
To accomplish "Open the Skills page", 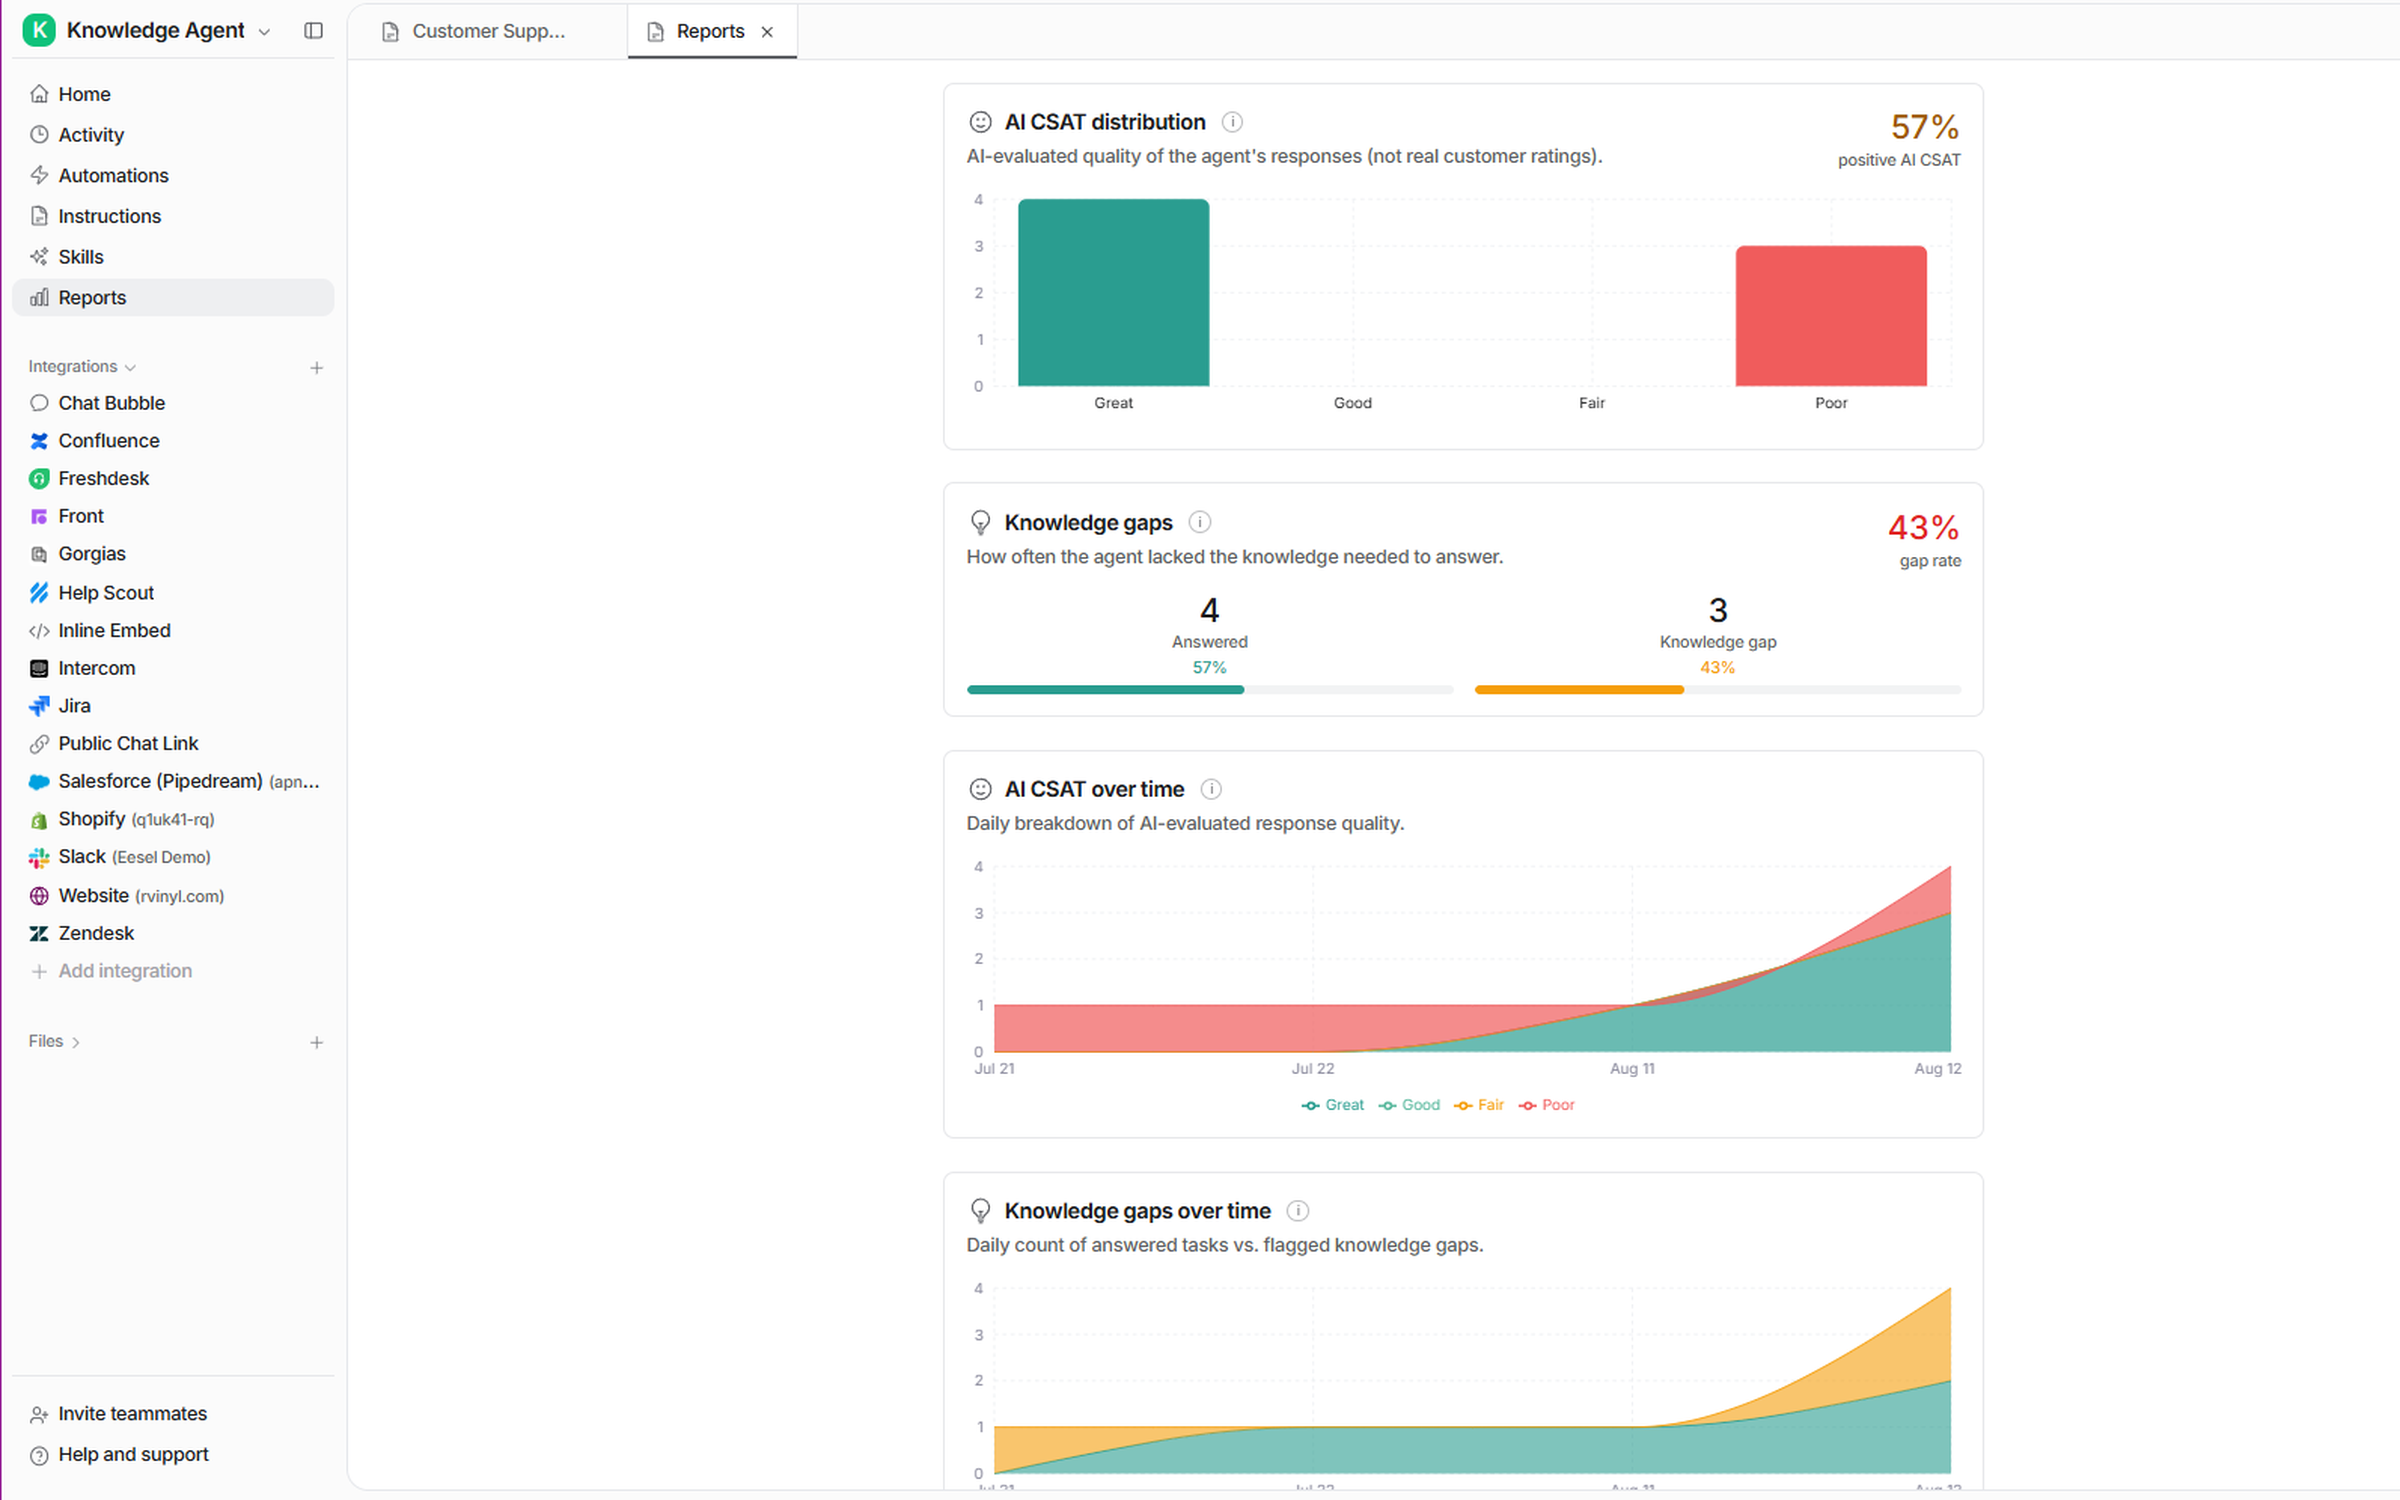I will [x=173, y=257].
